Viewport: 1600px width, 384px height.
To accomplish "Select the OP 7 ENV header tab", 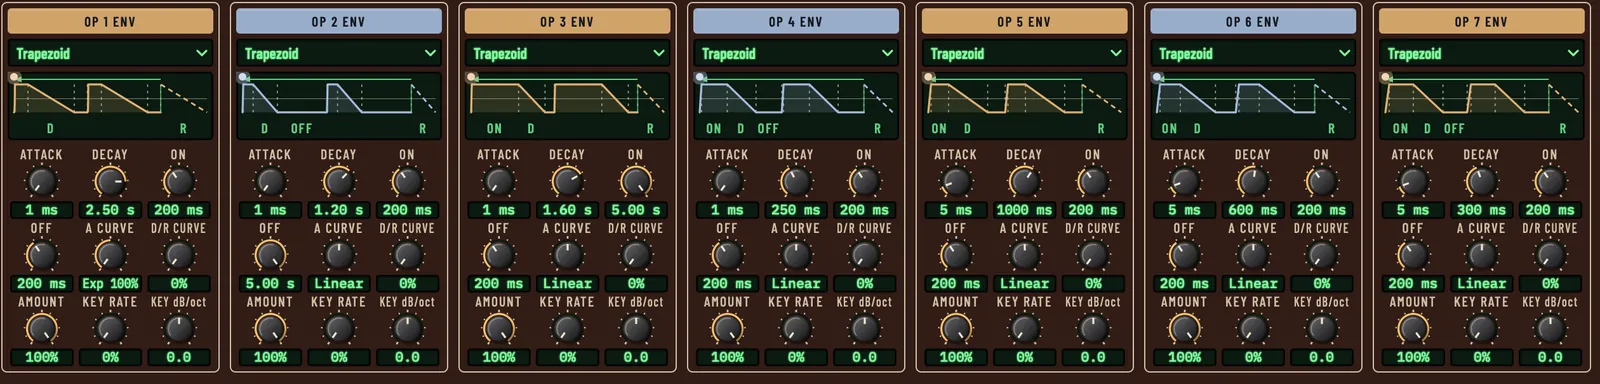I will tap(1482, 21).
